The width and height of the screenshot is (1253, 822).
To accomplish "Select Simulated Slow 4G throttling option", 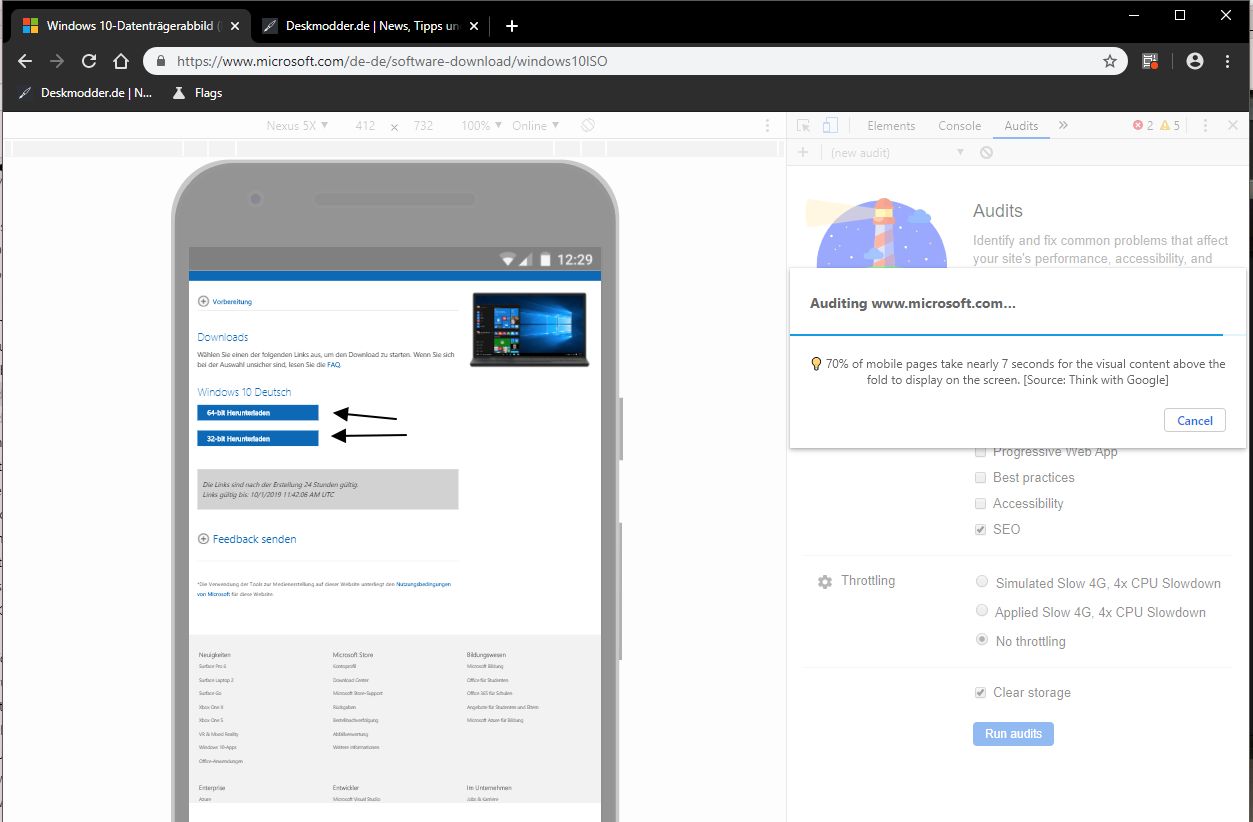I will 983,582.
